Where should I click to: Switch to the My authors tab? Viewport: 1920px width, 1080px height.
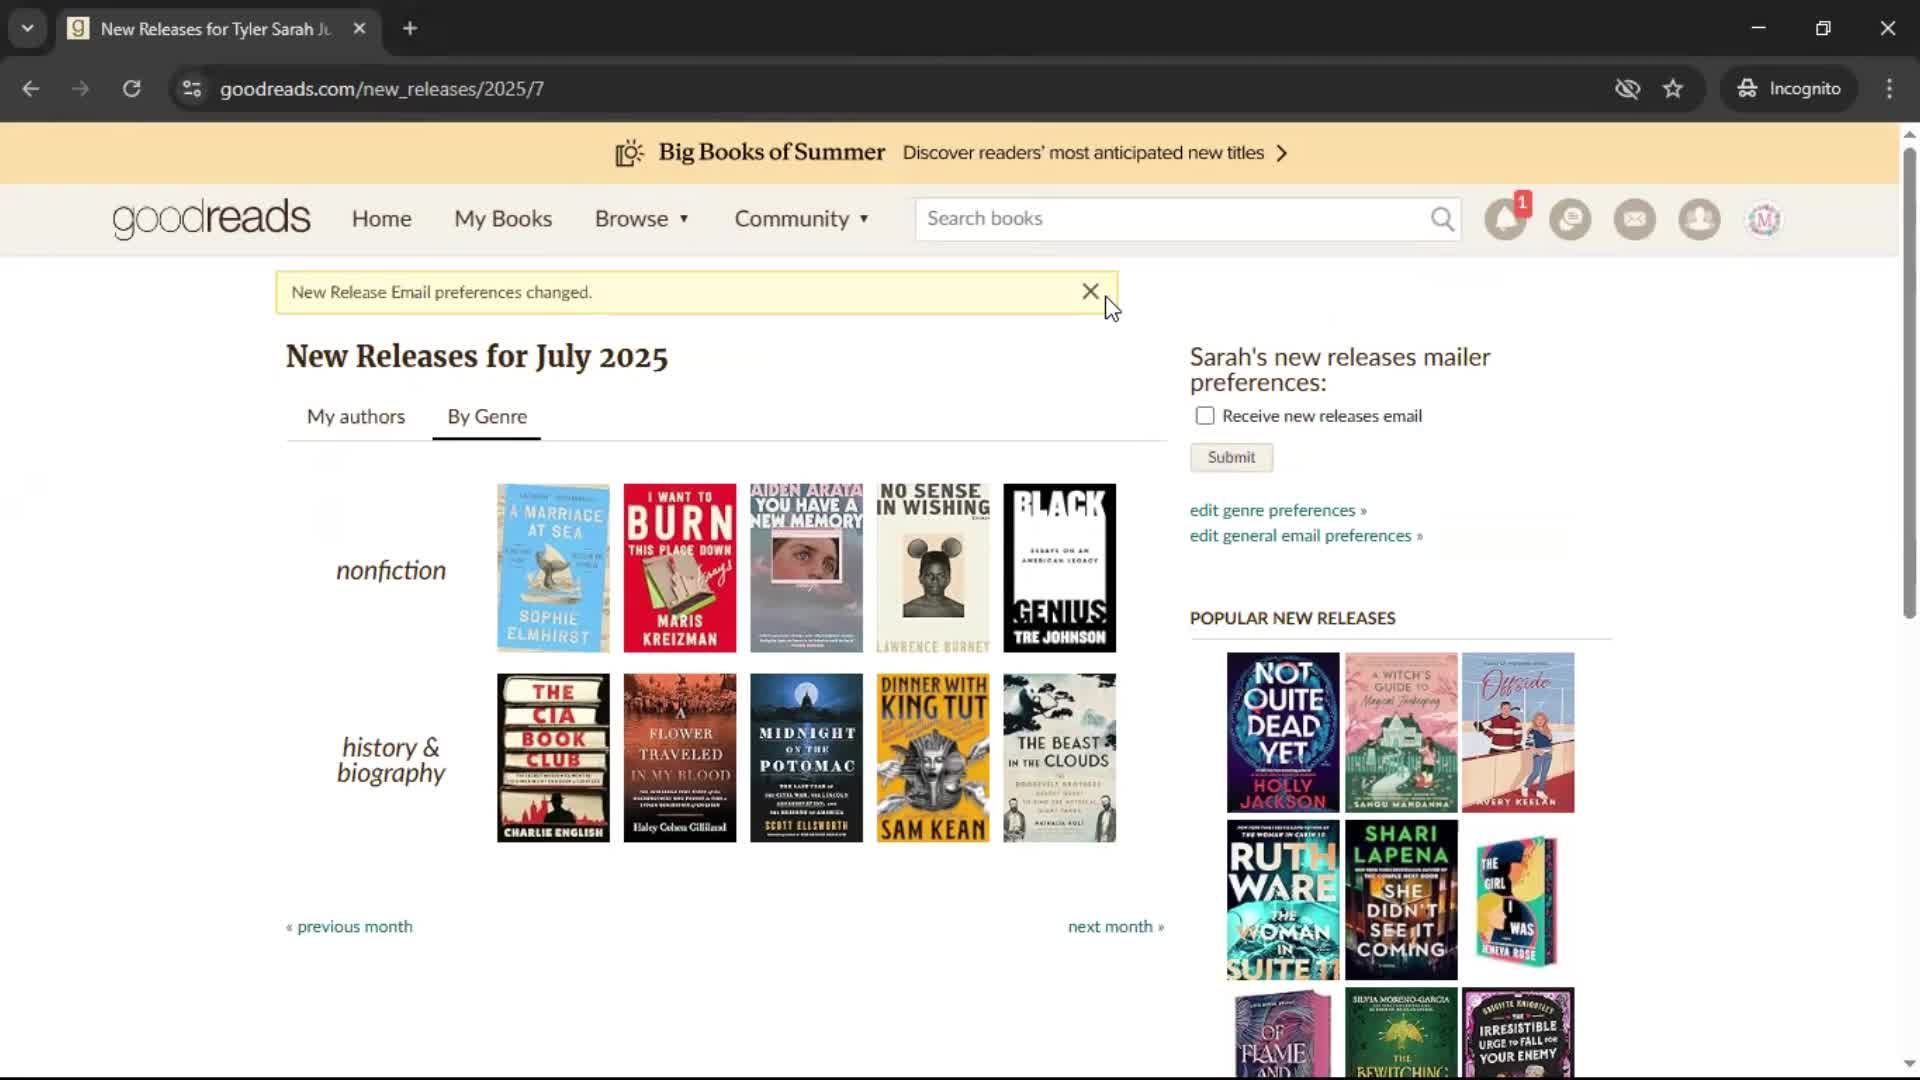tap(356, 416)
